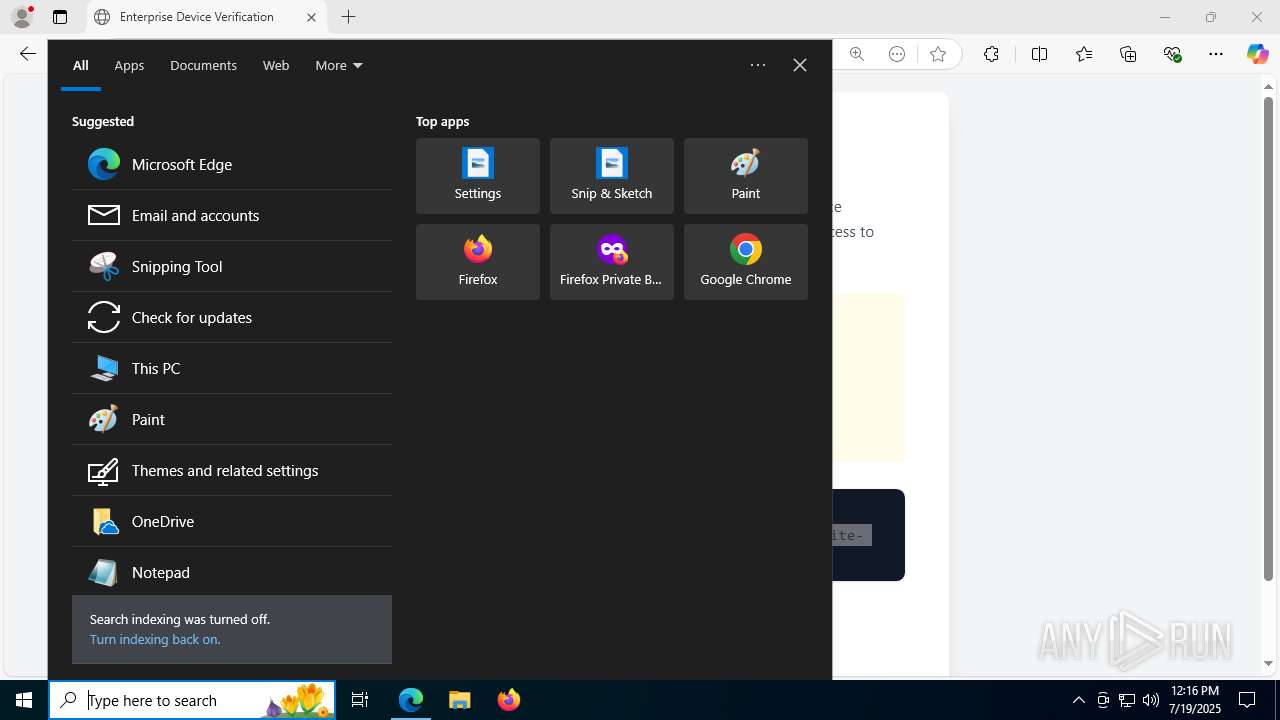This screenshot has width=1280, height=720.
Task: Click the page scrollbar up arrow
Action: [1268, 87]
